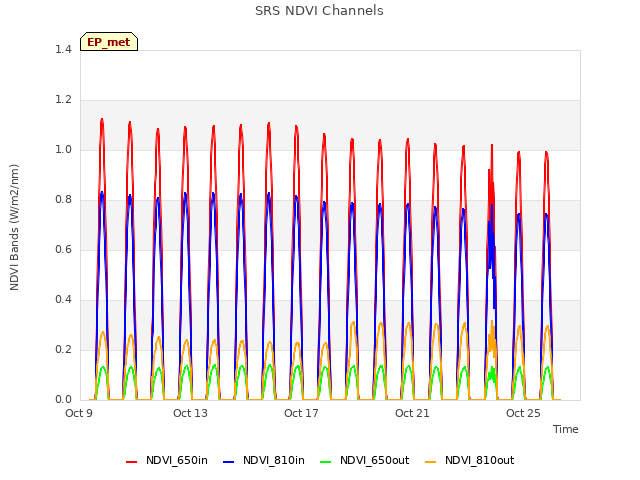Click the Time x-axis label

point(565,429)
